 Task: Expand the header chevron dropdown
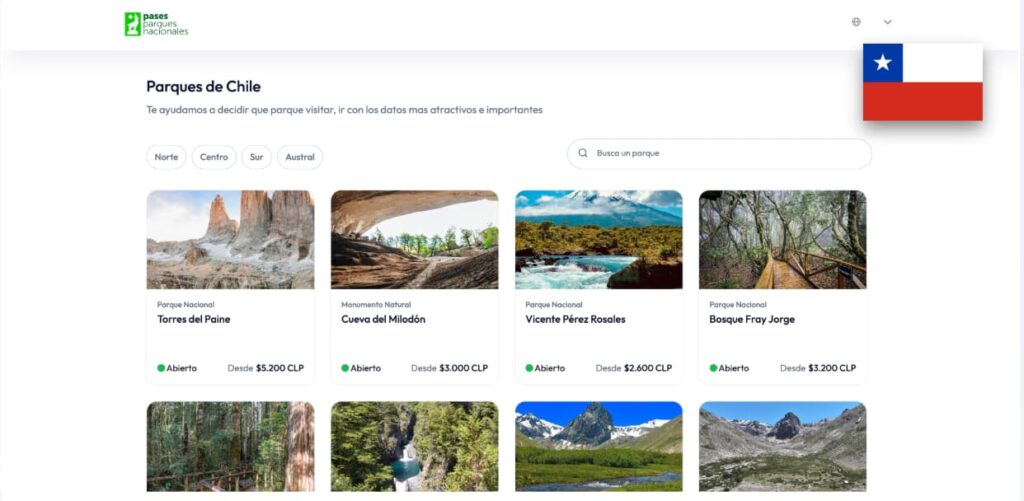tap(887, 22)
